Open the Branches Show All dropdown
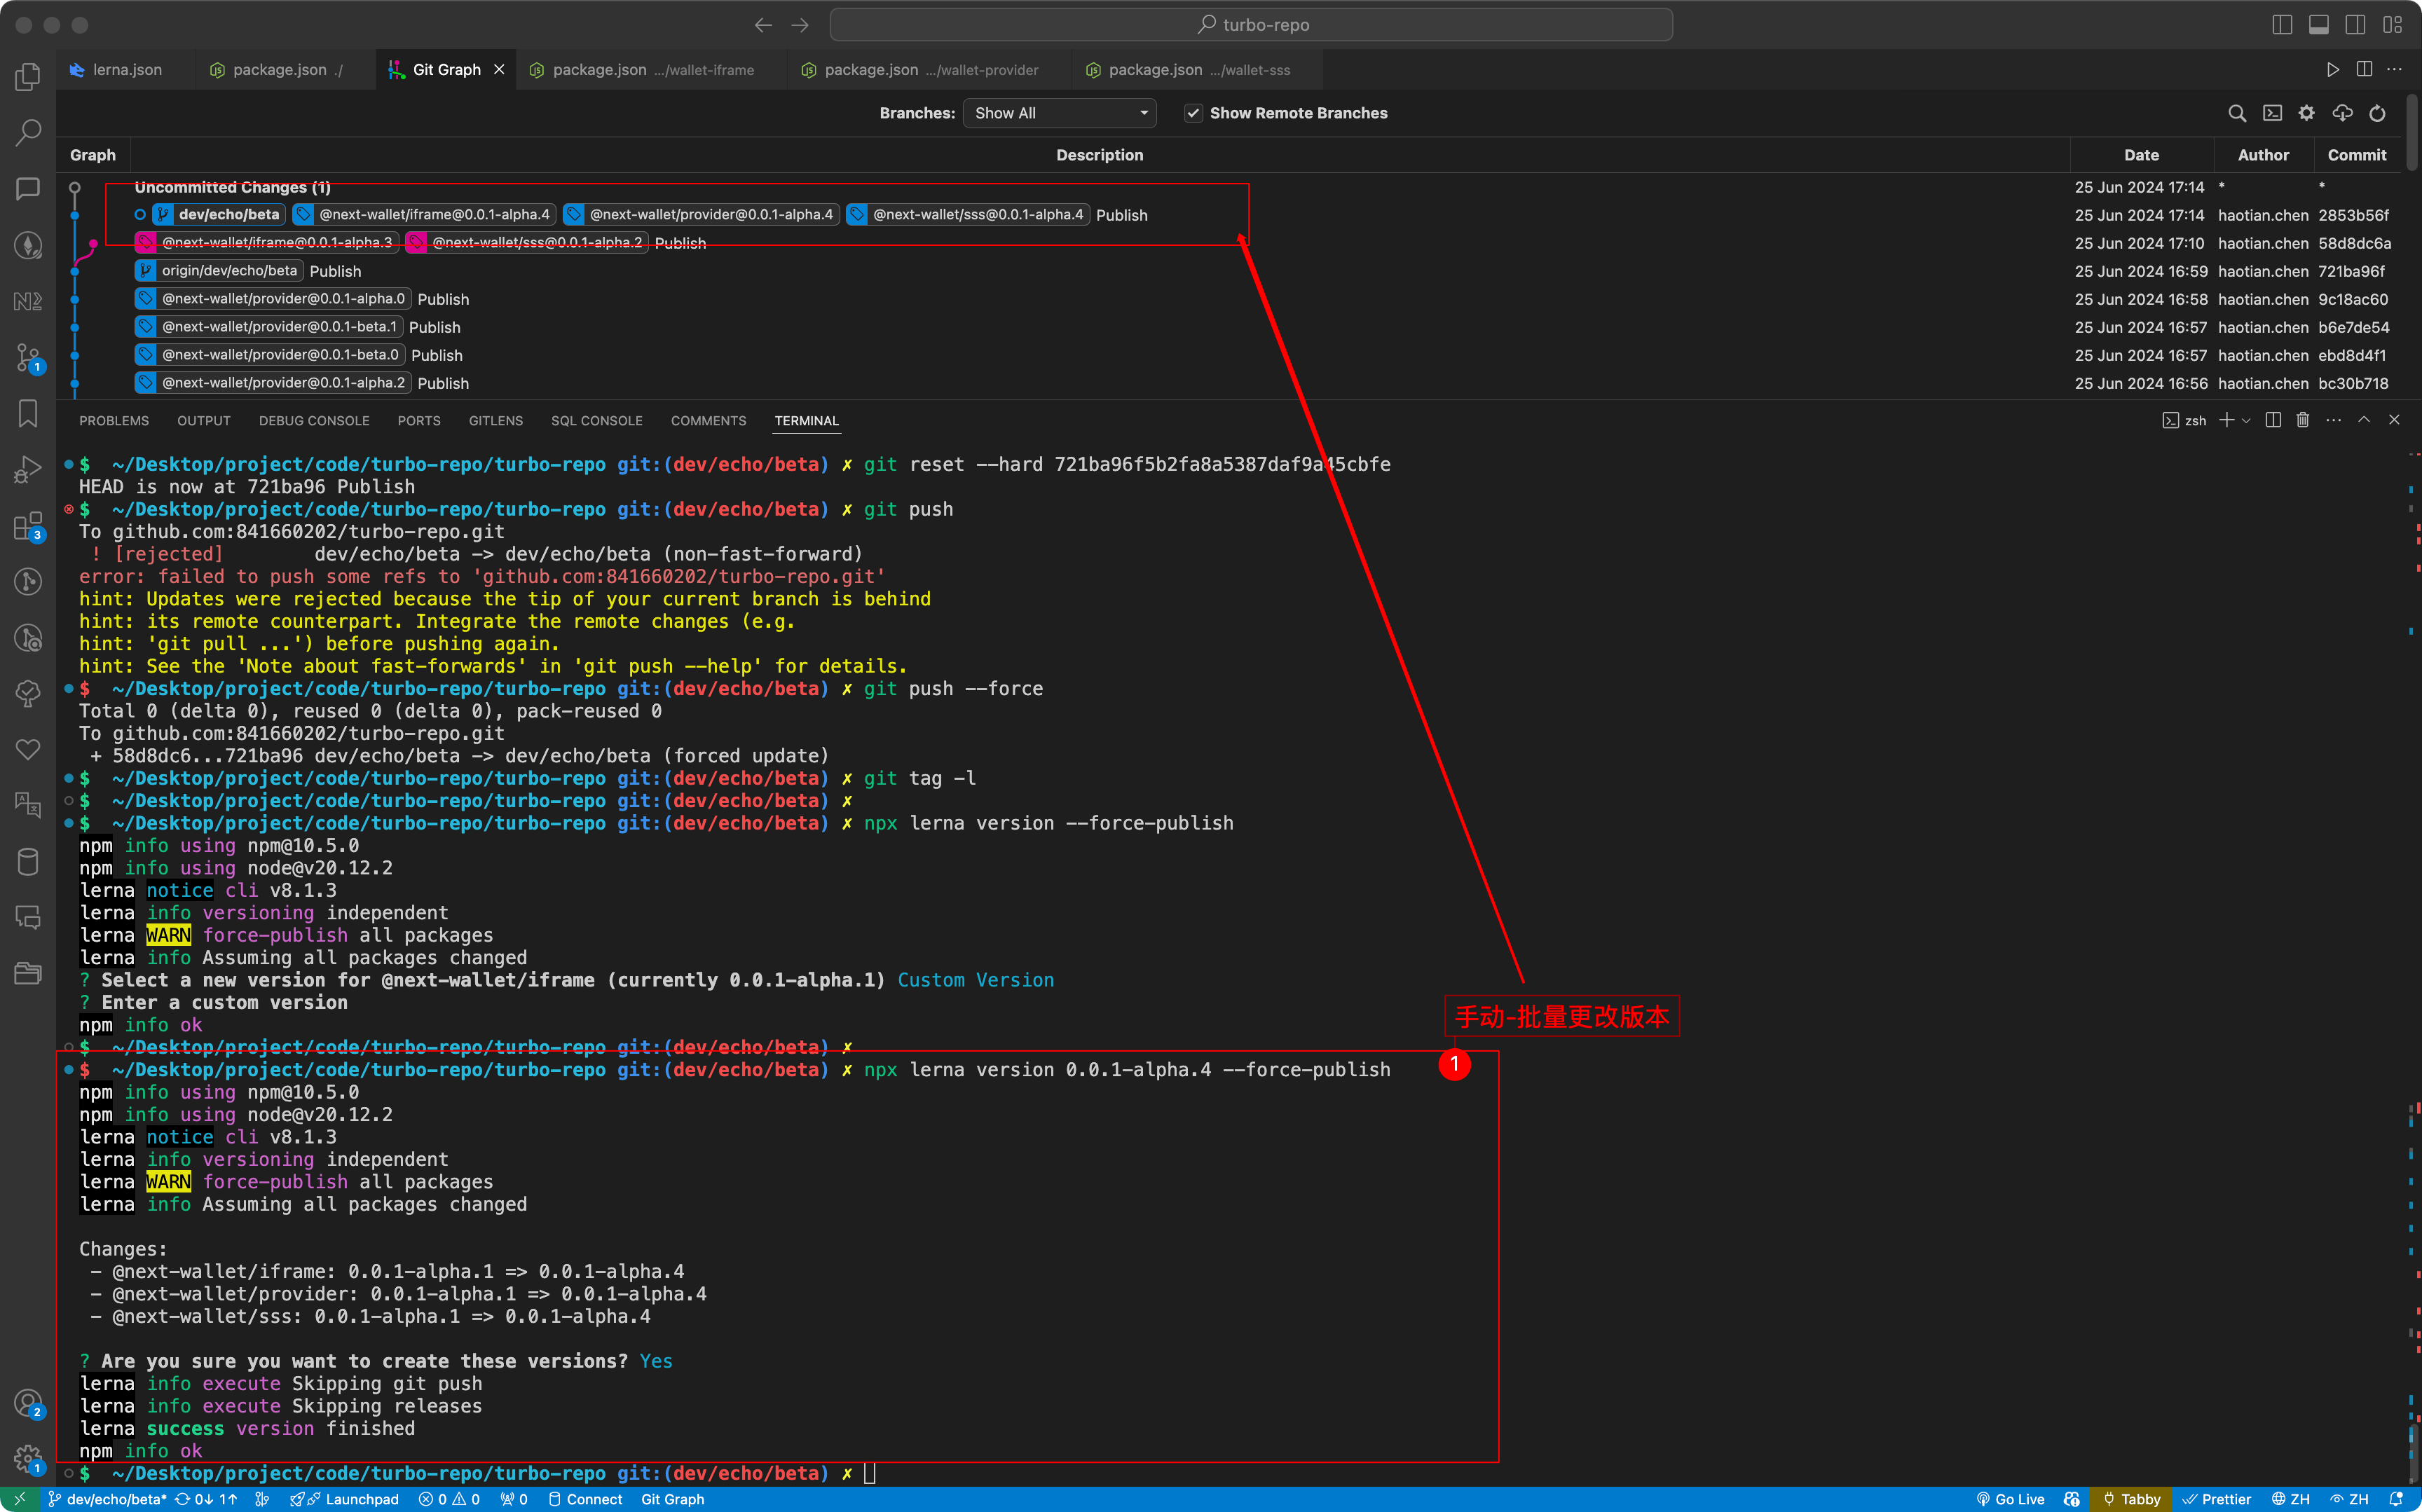2422x1512 pixels. coord(1059,113)
